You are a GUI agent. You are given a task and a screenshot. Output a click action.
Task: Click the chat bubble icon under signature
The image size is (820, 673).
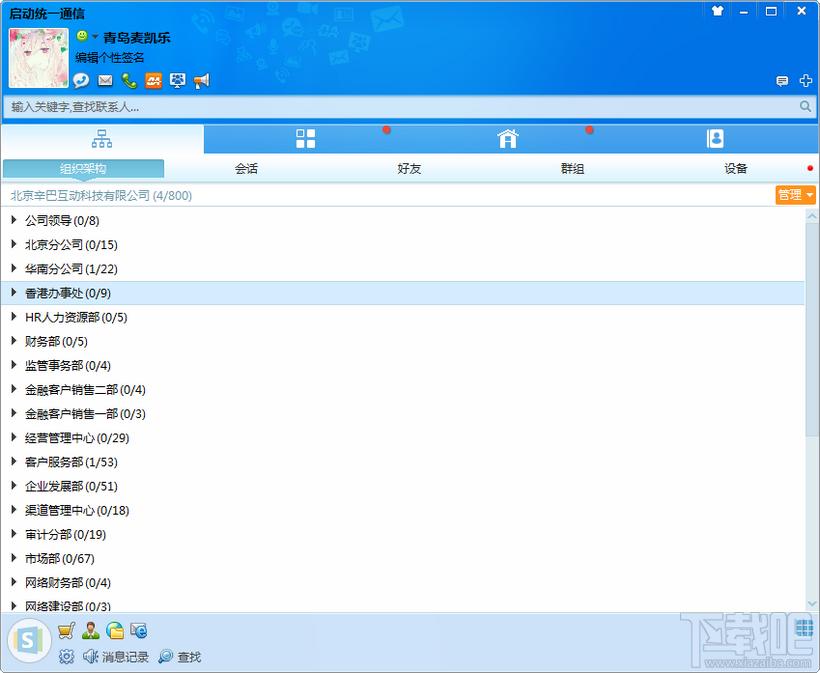[81, 80]
